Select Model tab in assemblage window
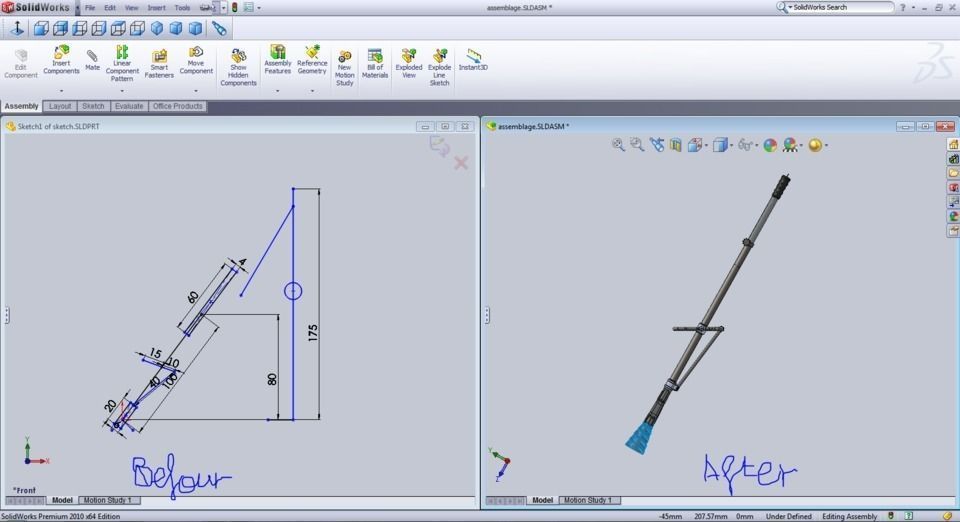The width and height of the screenshot is (960, 522). (x=542, y=500)
